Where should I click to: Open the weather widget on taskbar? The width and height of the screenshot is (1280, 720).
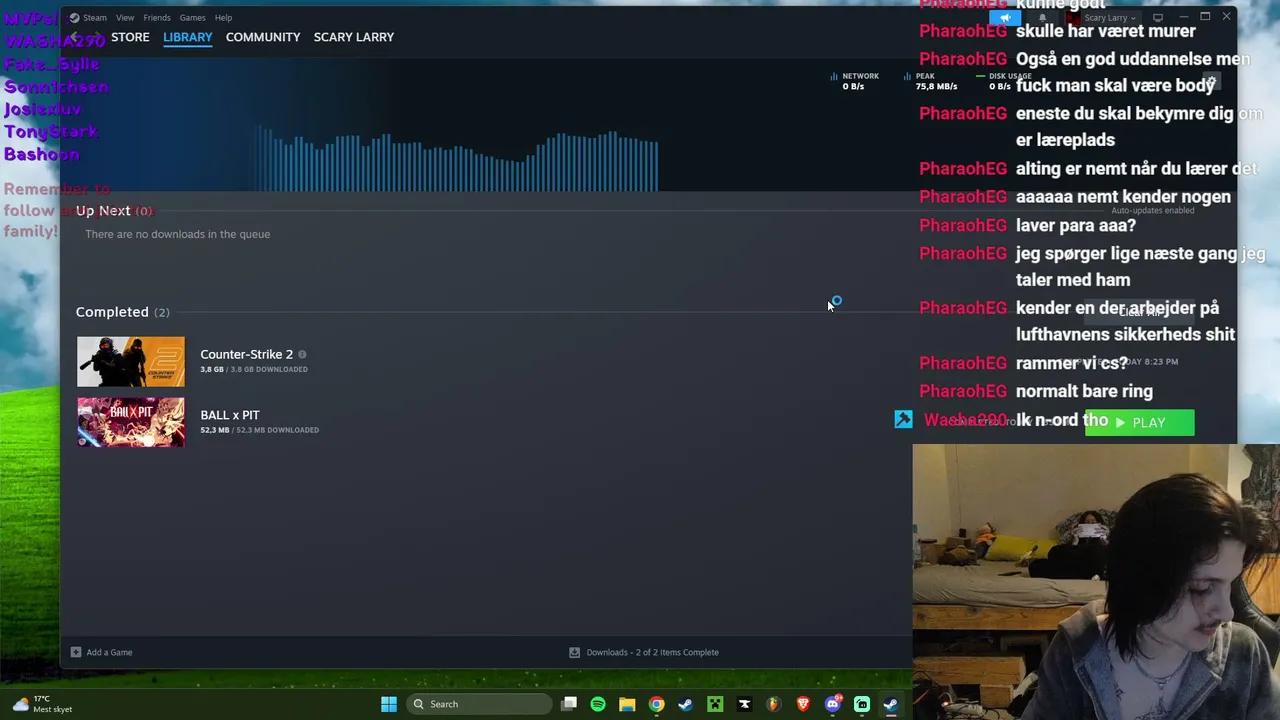[x=42, y=704]
